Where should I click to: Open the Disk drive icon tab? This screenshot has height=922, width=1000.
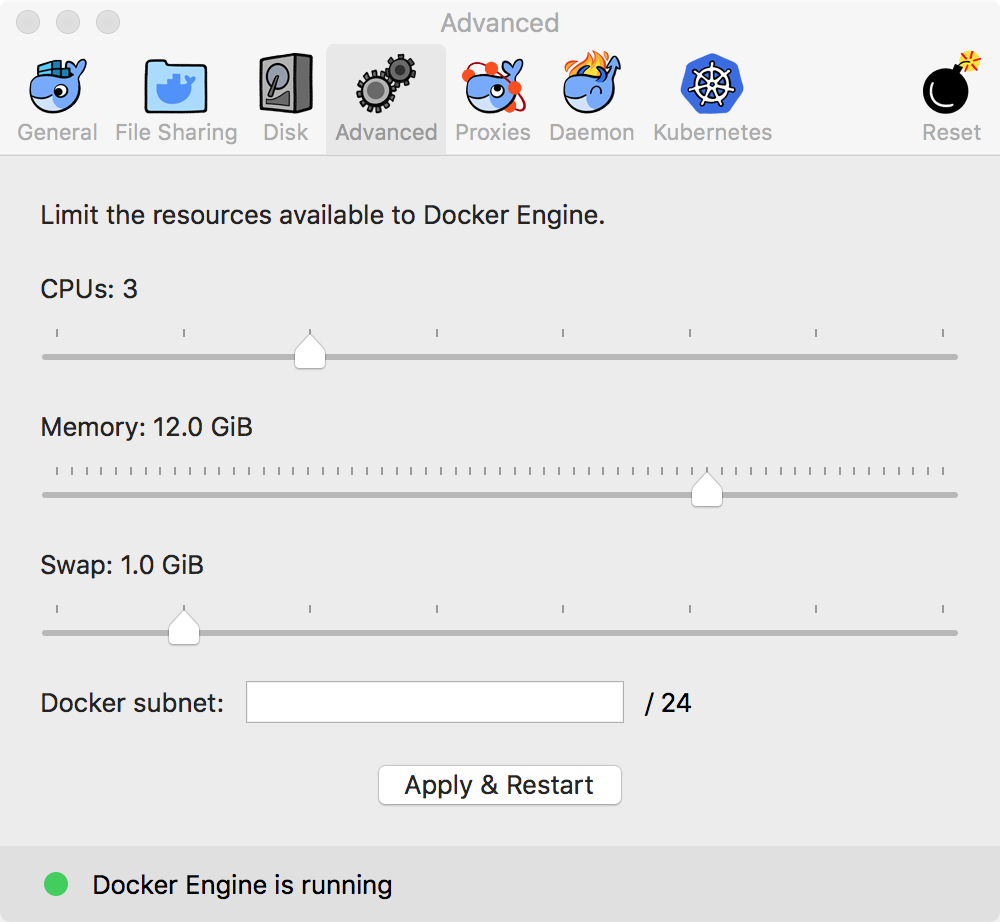point(286,84)
